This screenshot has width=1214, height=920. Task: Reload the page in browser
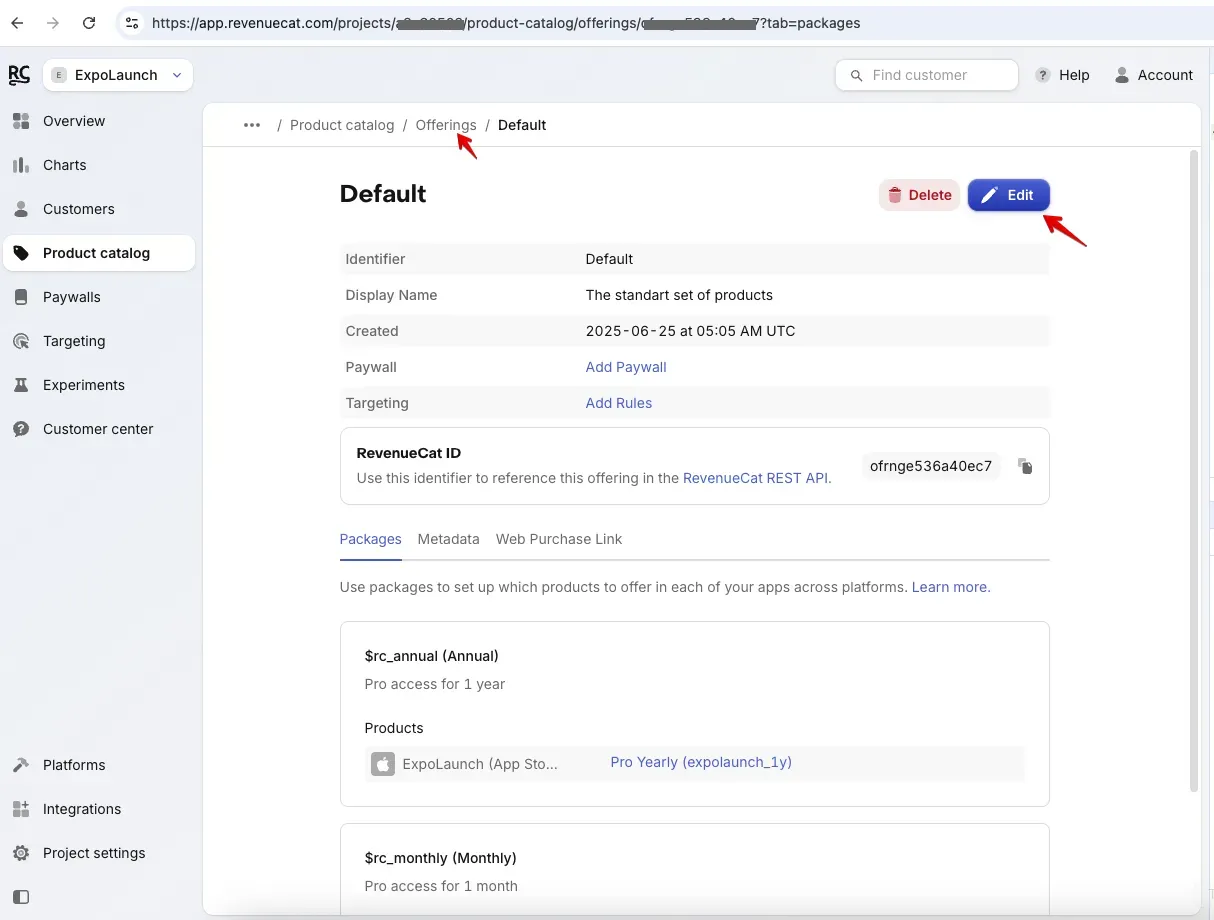pos(89,22)
